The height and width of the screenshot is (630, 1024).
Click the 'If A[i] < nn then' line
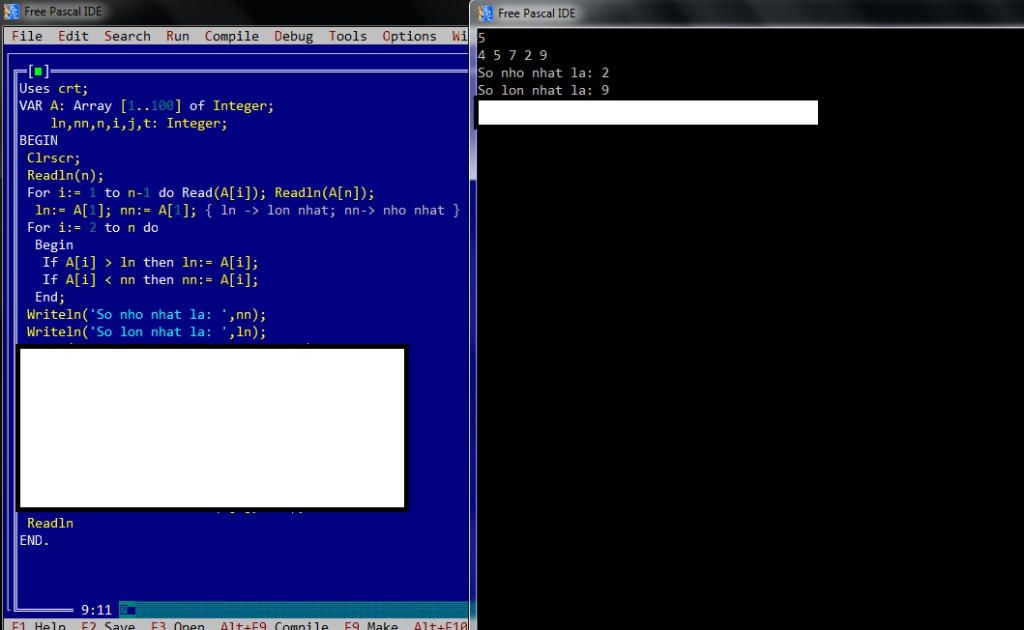(150, 279)
